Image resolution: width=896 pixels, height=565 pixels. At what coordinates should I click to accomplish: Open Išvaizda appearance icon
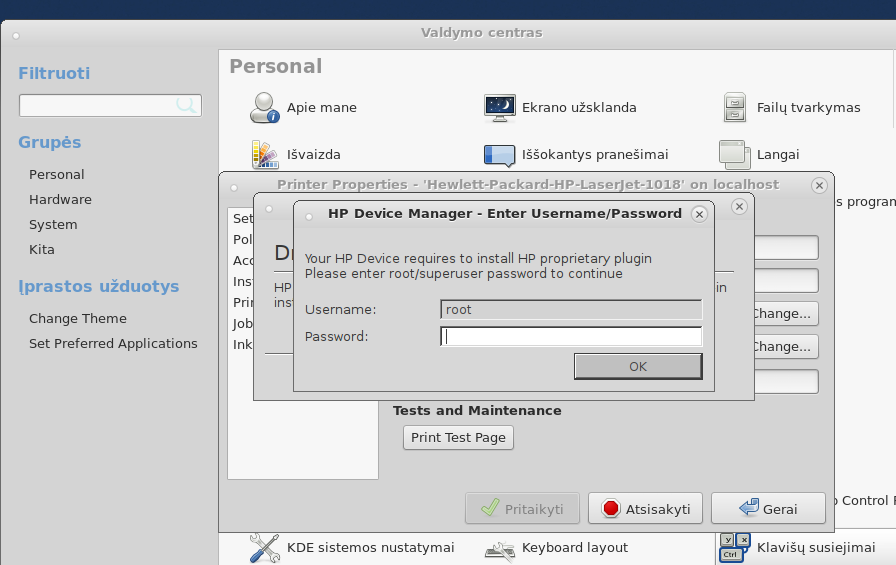coord(265,154)
